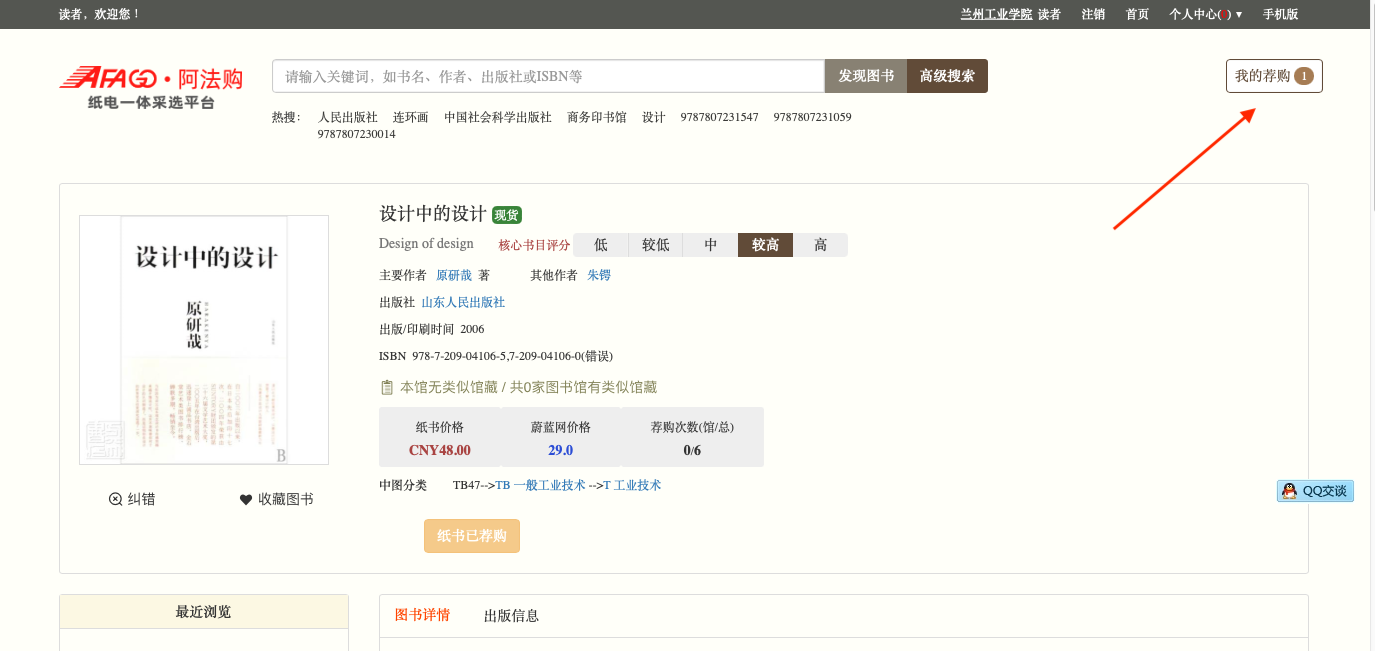Screen dimensions: 1375x651
Task: Click the 纠错 error report icon
Action: [115, 499]
